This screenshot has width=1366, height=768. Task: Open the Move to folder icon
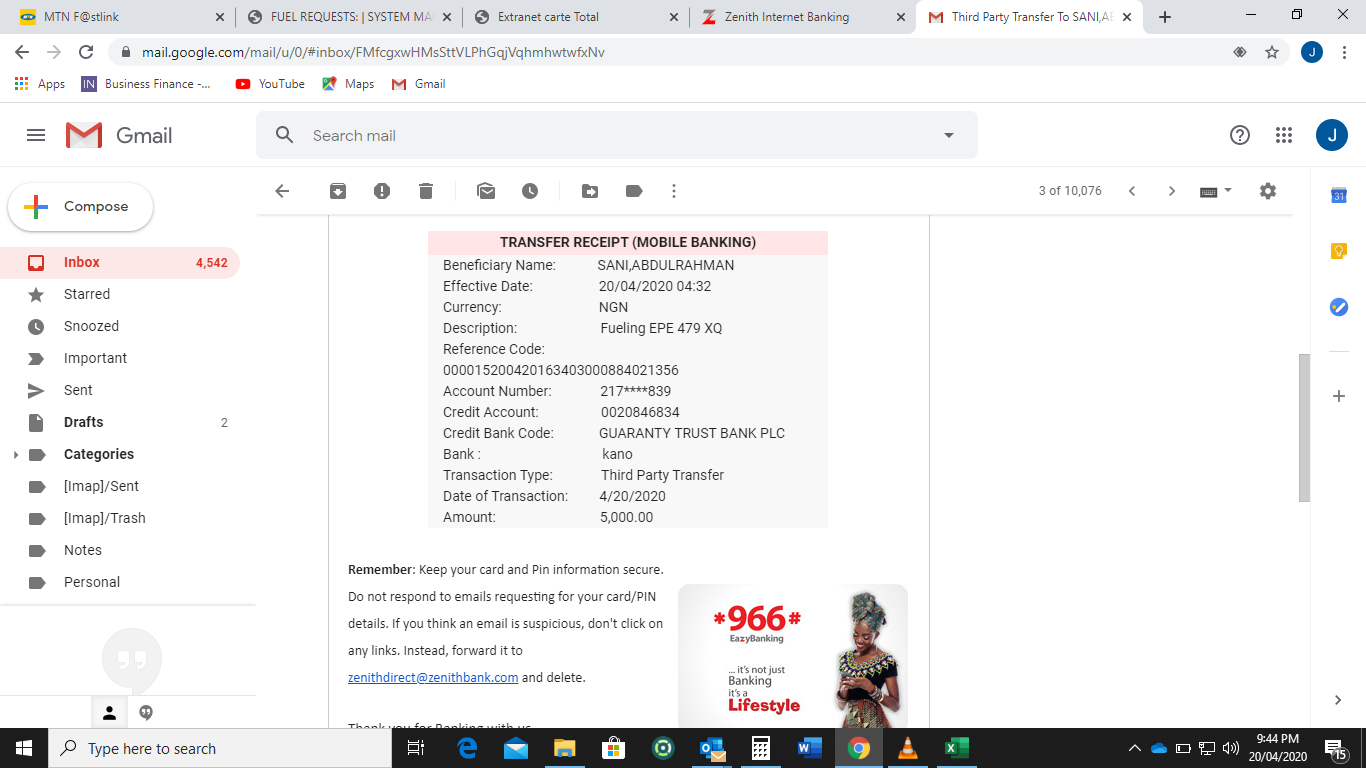click(590, 191)
